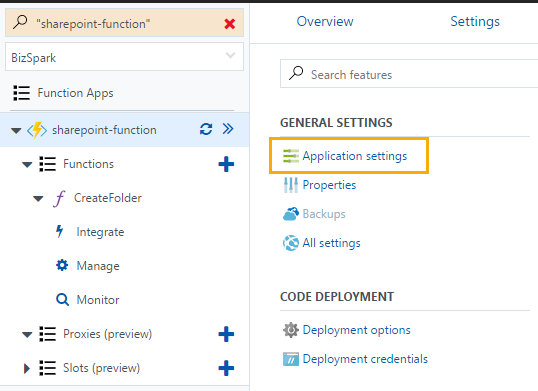This screenshot has height=391, width=538.
Task: Open Manage under CreateFolder
Action: (98, 266)
